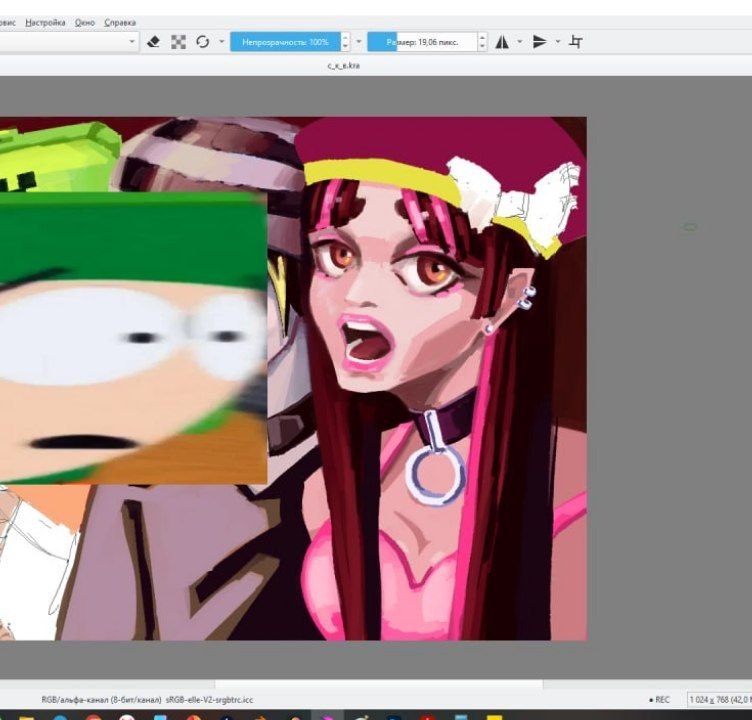Enable preserve alpha checkerboard icon
The height and width of the screenshot is (720, 752).
(x=178, y=42)
